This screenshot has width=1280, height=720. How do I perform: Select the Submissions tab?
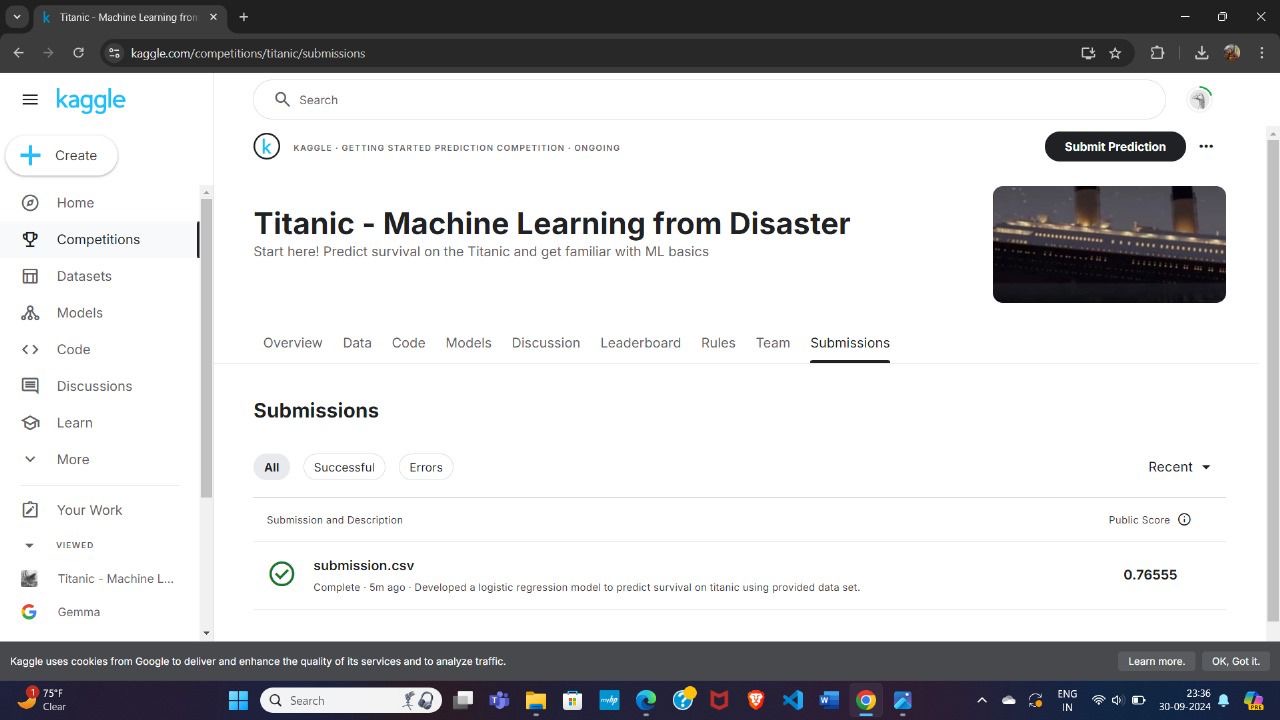(850, 342)
